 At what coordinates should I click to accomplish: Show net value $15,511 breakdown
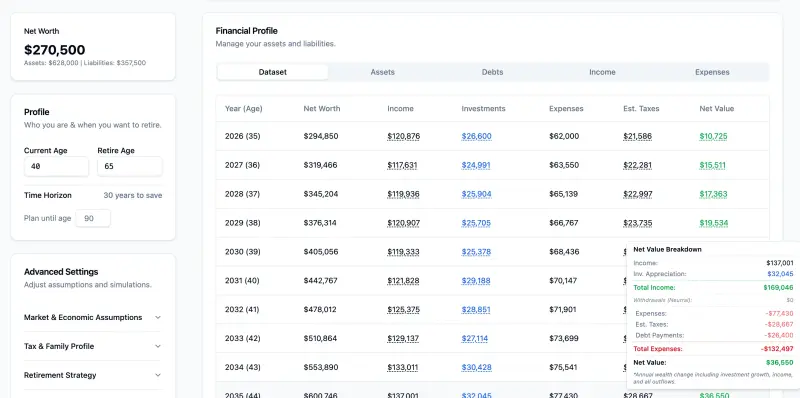coord(712,165)
